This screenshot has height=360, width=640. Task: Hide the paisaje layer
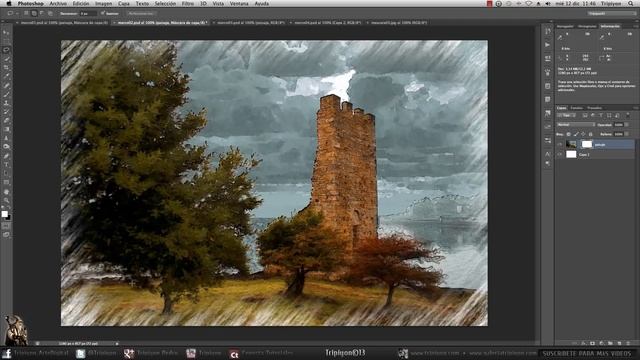coord(560,144)
